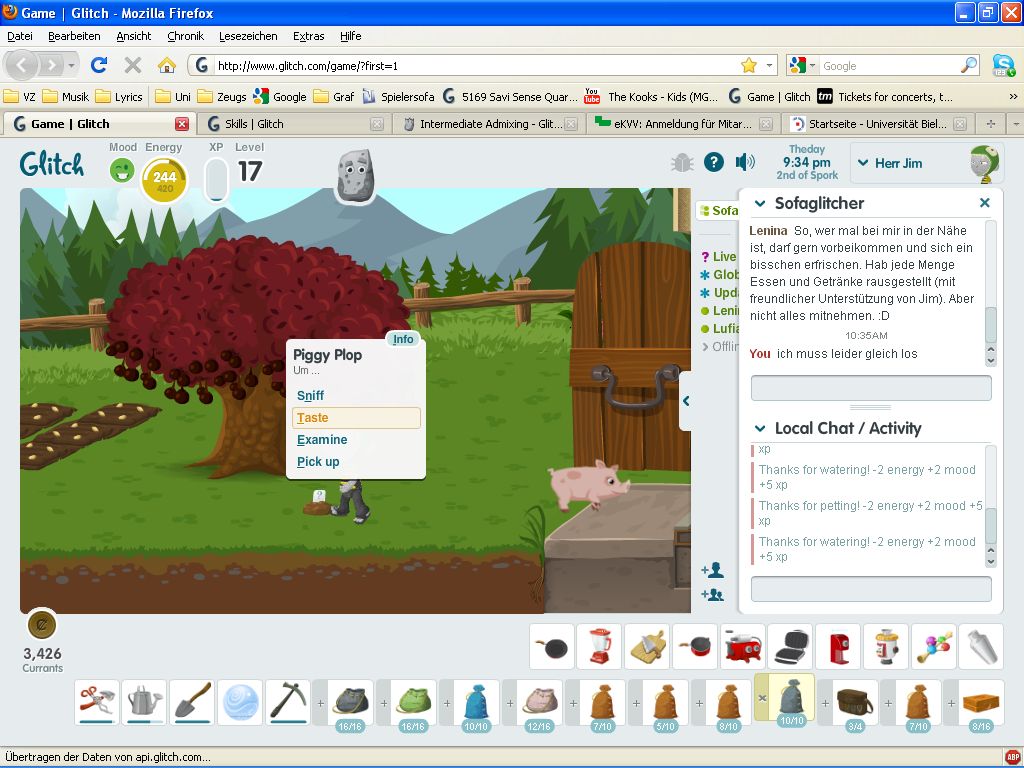Collapse the Local Chat / Activity section
Screen dimensions: 1024x768
(x=760, y=429)
